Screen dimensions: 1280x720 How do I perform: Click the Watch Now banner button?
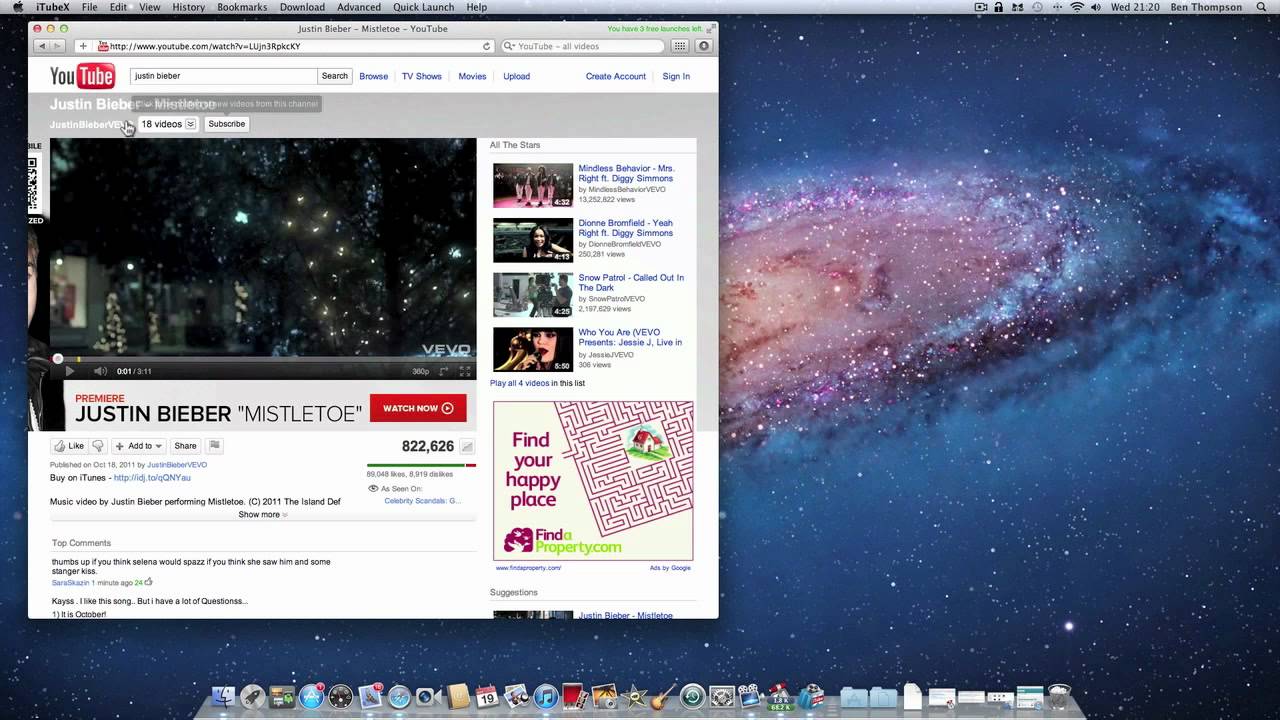point(418,408)
